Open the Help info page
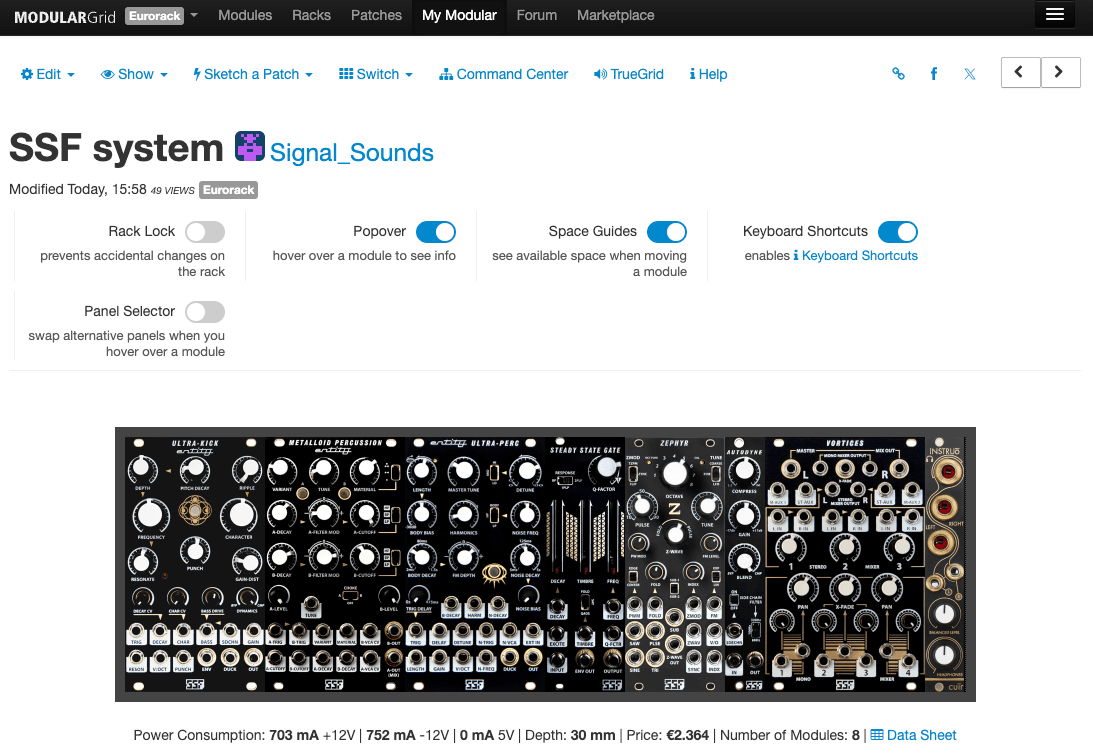The height and width of the screenshot is (756, 1093). coord(708,74)
